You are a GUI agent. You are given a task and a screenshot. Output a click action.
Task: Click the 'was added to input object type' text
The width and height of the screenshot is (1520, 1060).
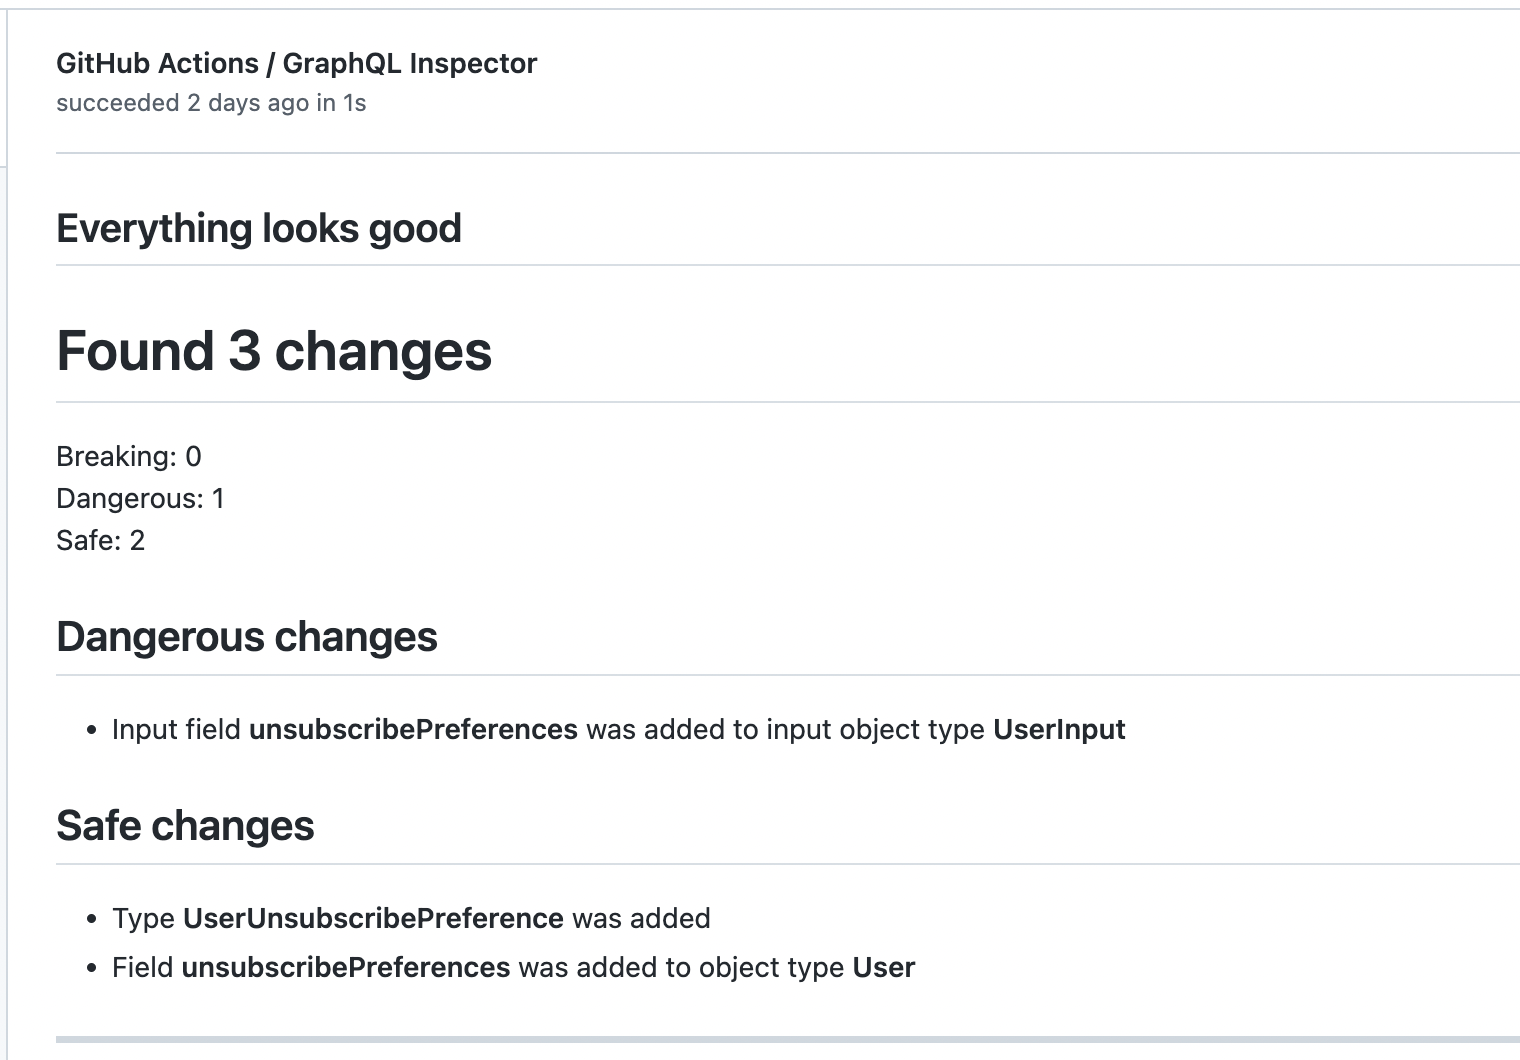[785, 729]
